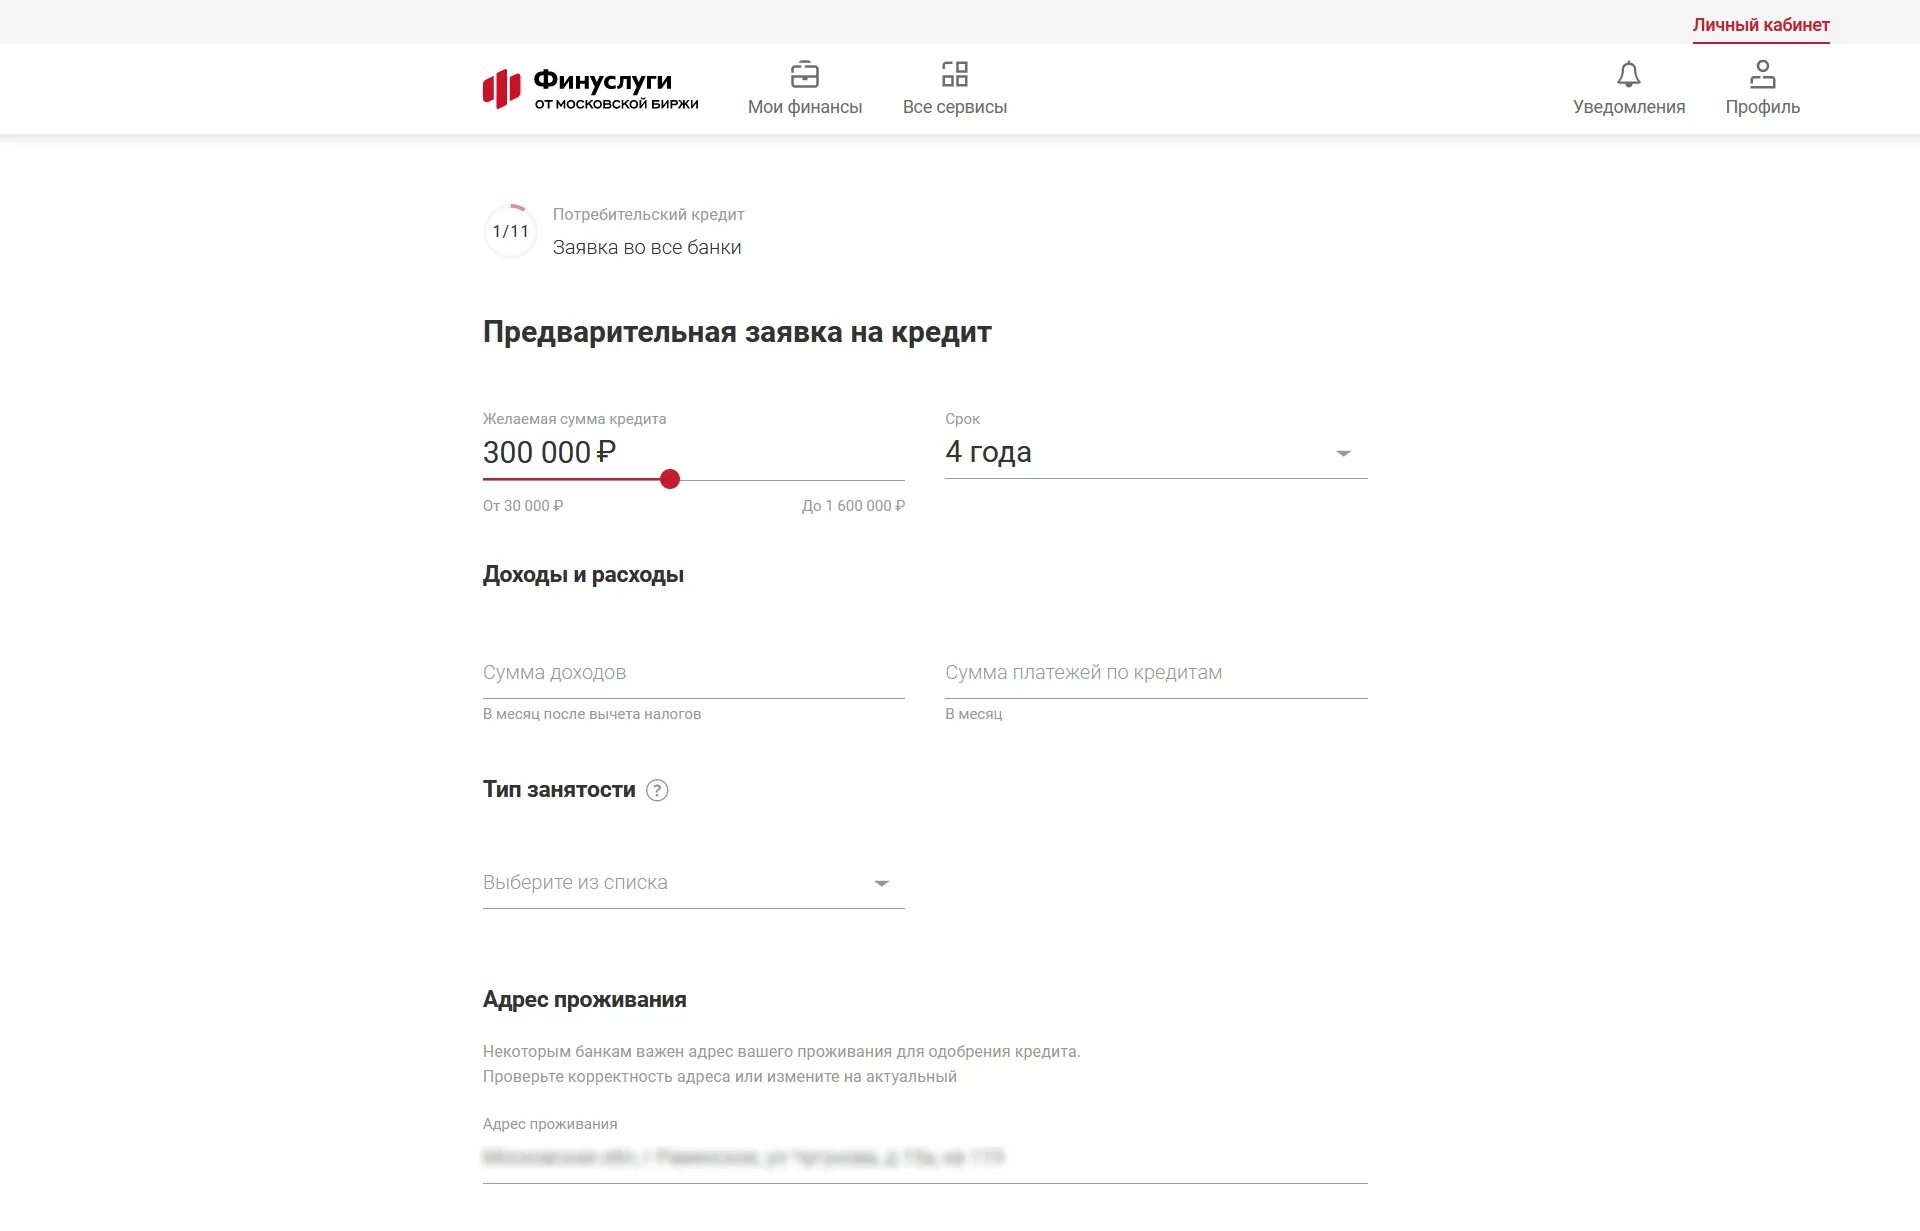The image size is (1920, 1231).
Task: Click Личный кабинет tab at top
Action: (x=1760, y=25)
